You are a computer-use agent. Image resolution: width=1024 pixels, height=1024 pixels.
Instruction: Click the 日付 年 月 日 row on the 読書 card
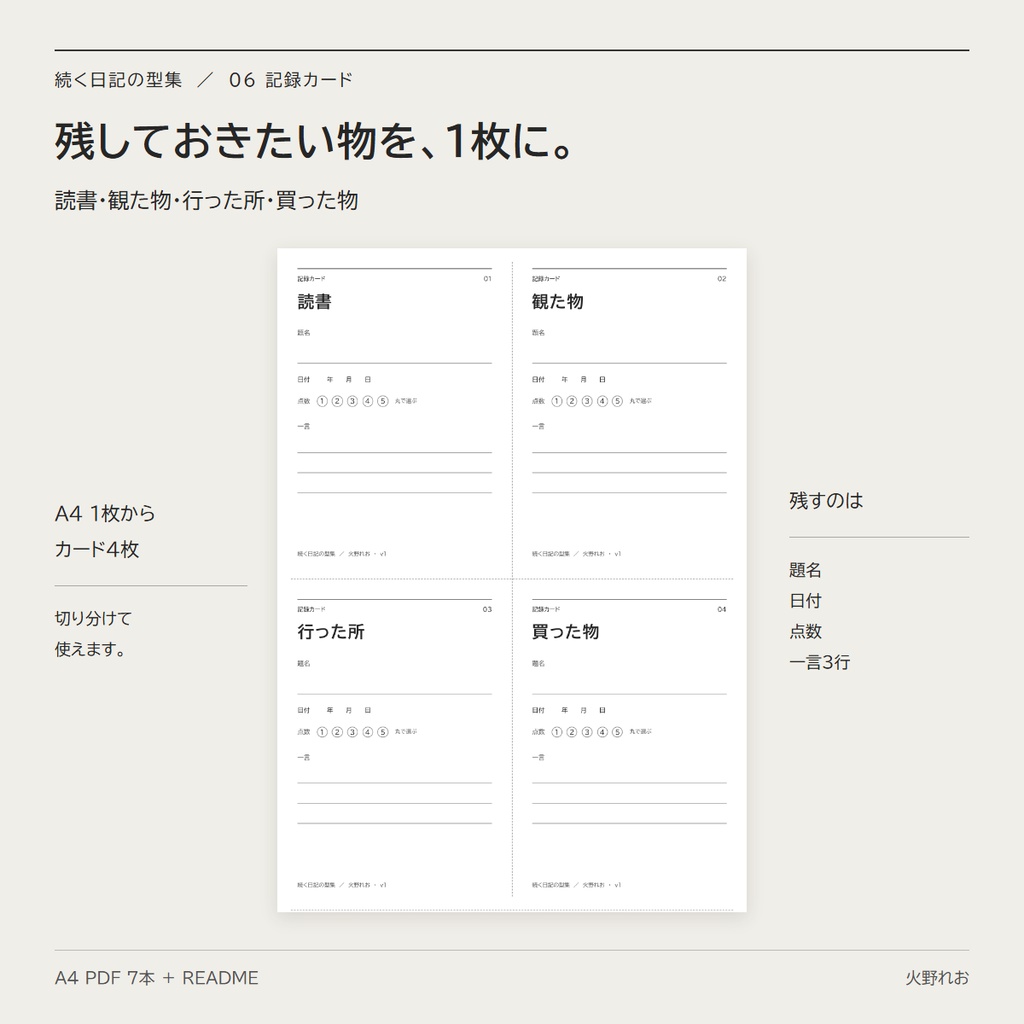(x=334, y=379)
